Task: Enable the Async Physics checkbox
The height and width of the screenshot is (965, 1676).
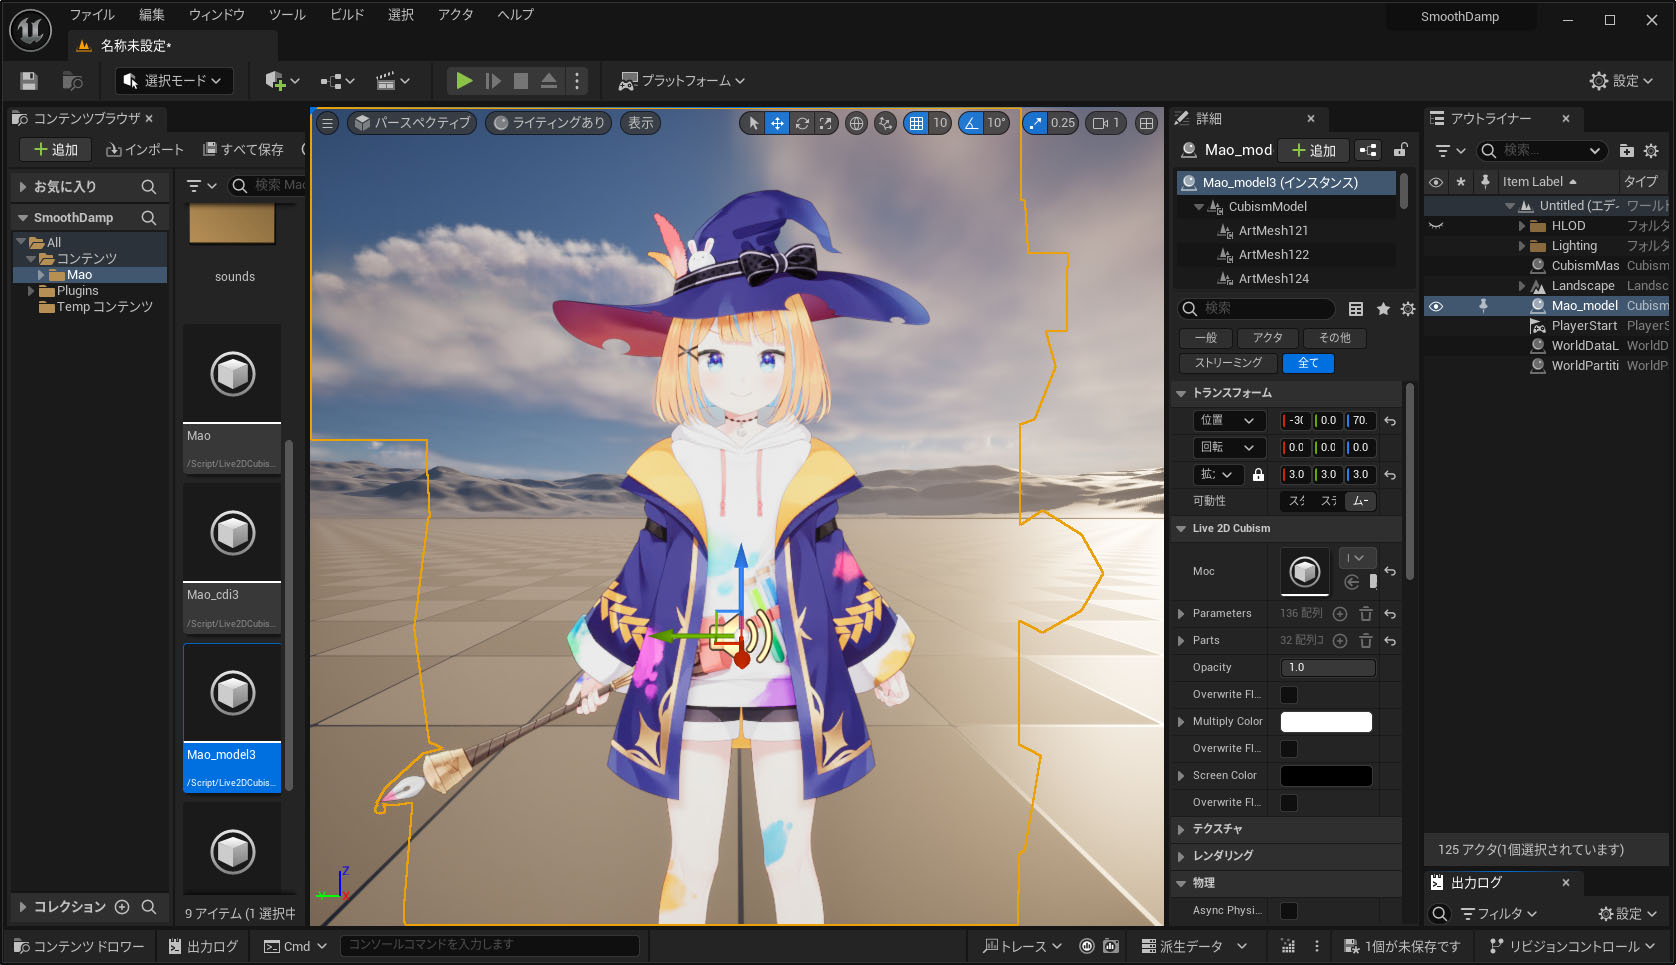Action: tap(1289, 910)
